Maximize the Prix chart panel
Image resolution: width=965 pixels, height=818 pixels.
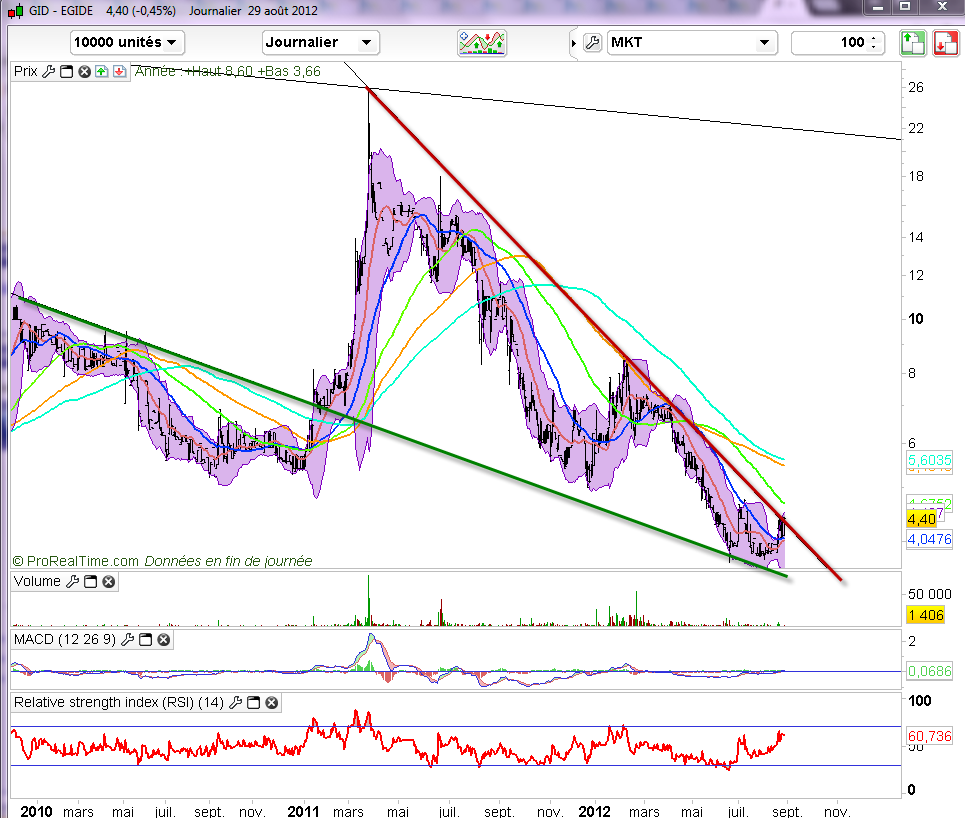click(66, 72)
